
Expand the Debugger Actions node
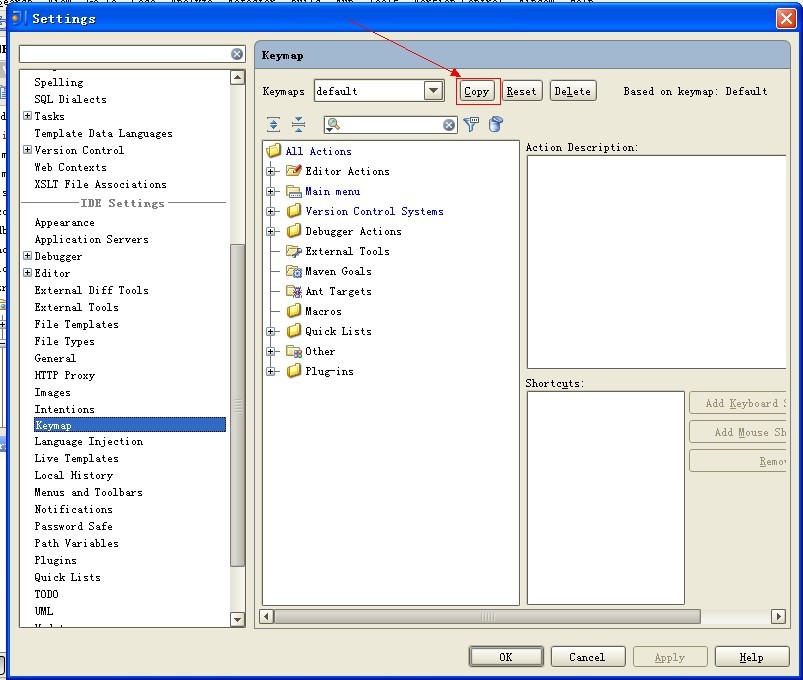[x=270, y=231]
